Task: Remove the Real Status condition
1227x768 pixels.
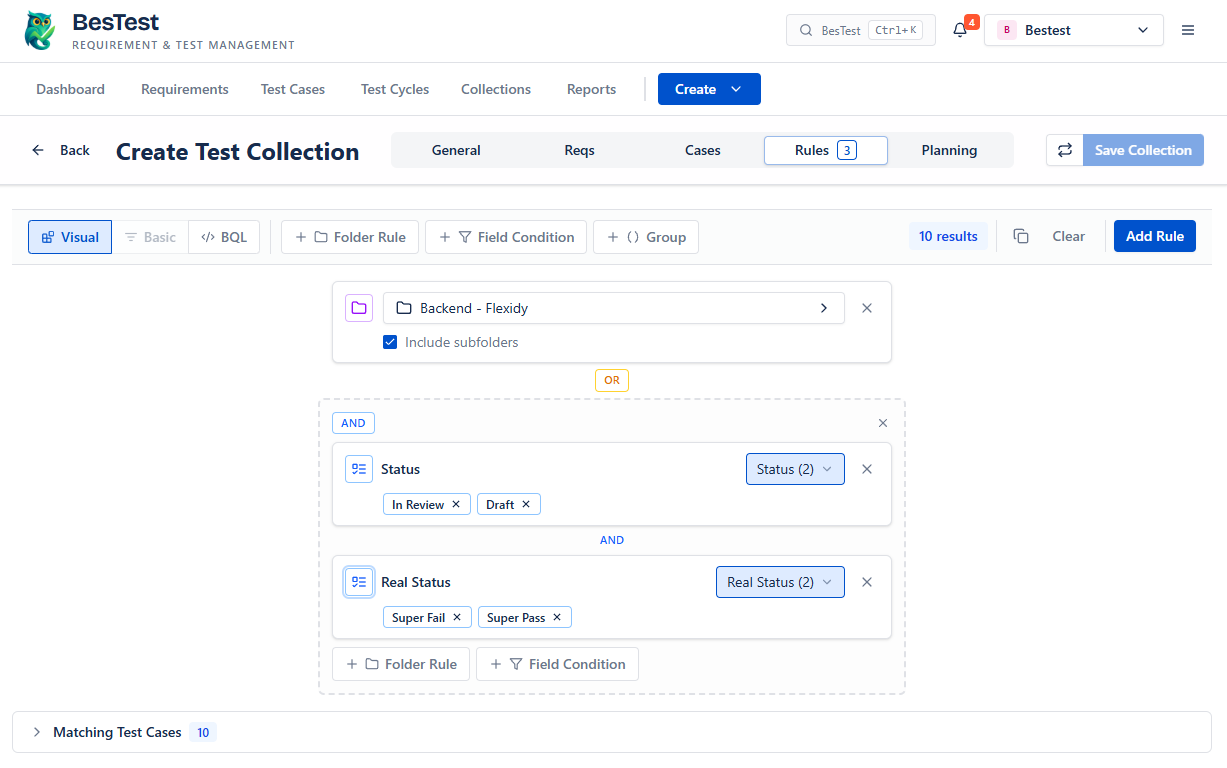Action: 867,582
